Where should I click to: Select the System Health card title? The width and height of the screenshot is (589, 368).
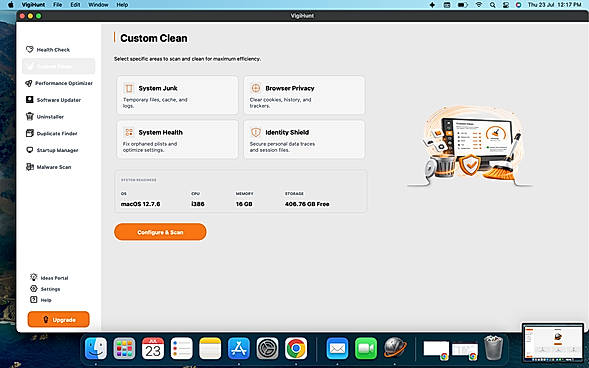[x=160, y=132]
